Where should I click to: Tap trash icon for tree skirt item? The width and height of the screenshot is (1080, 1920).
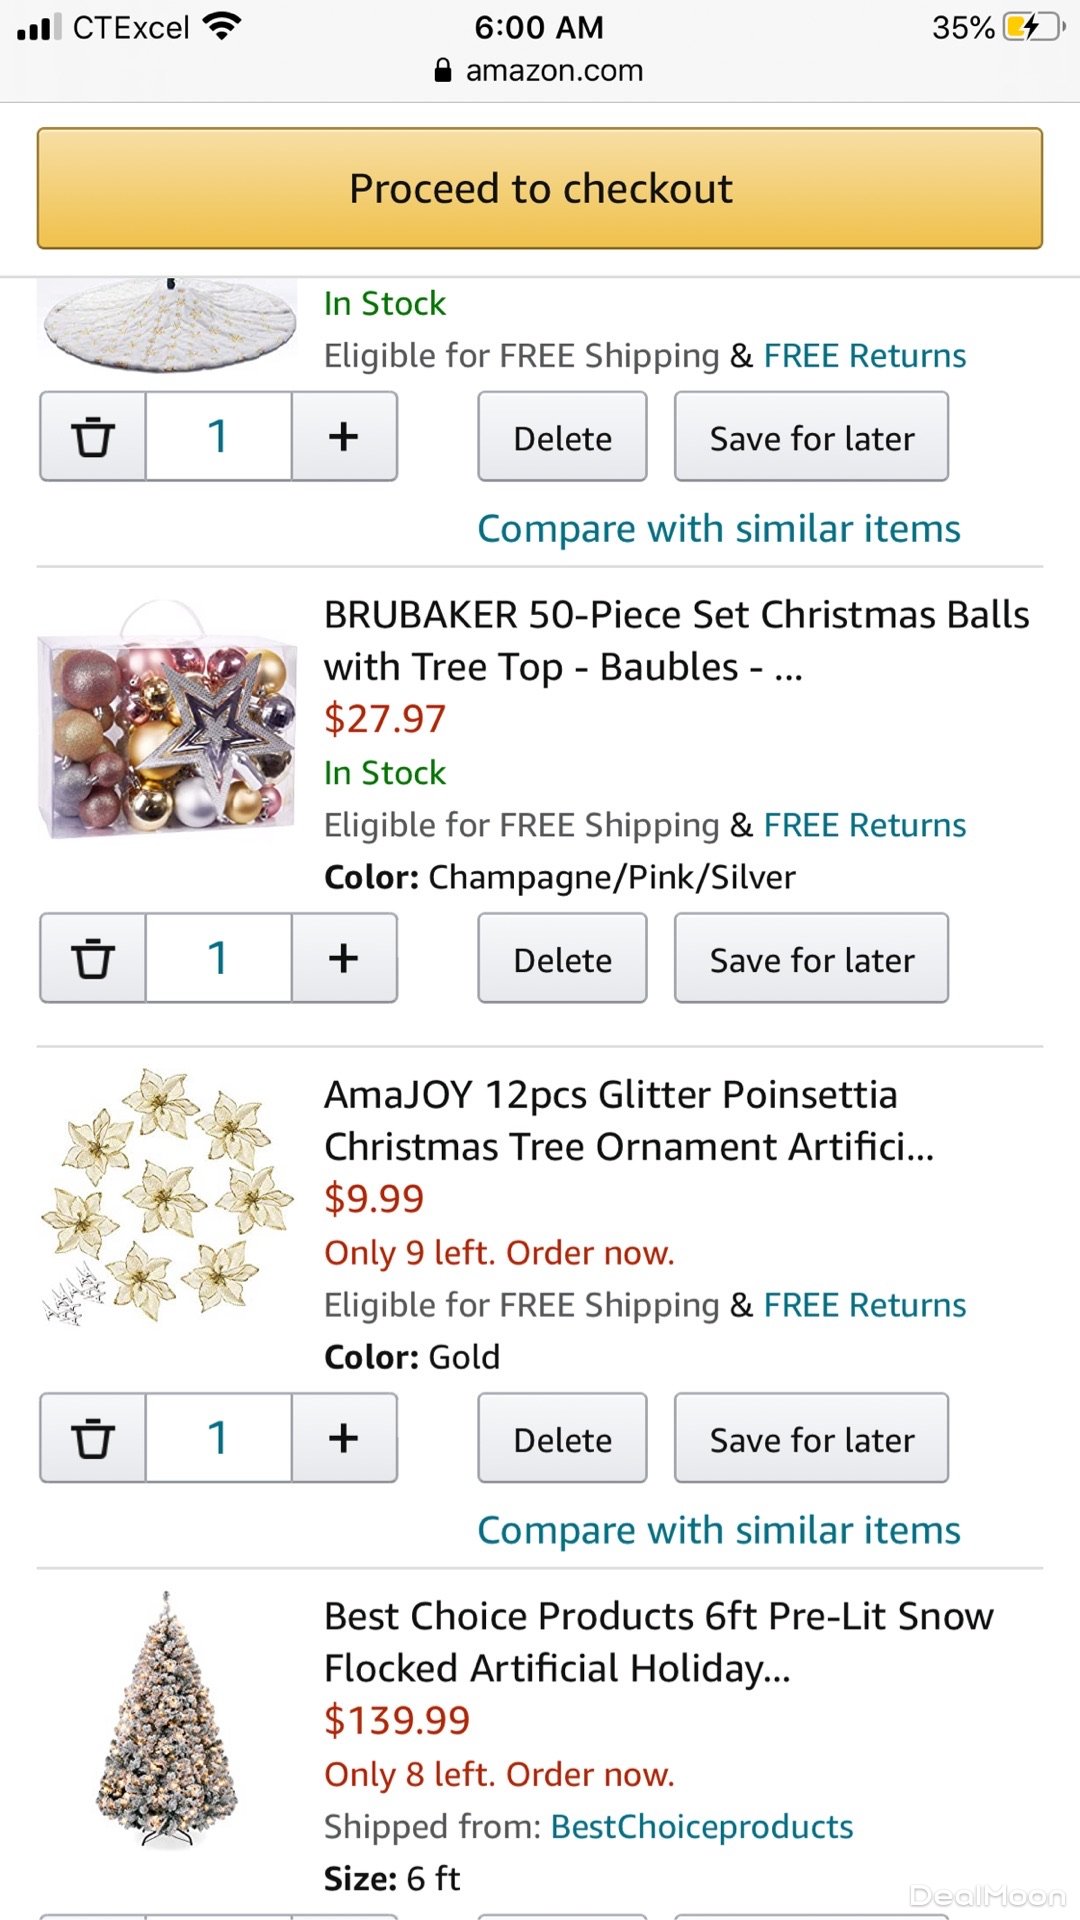point(93,437)
